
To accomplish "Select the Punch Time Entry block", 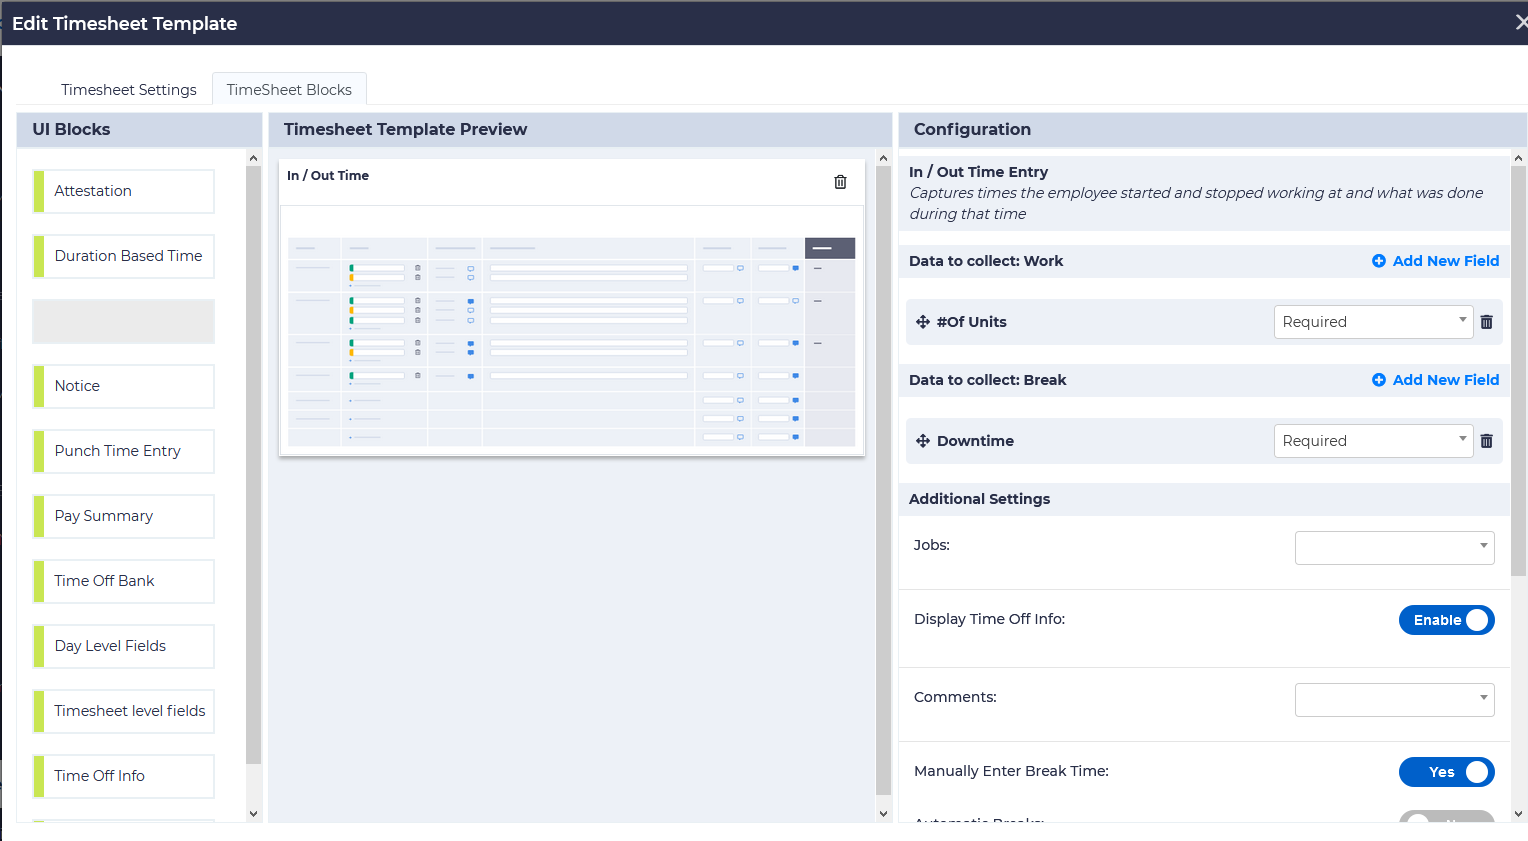I will pyautogui.click(x=124, y=451).
